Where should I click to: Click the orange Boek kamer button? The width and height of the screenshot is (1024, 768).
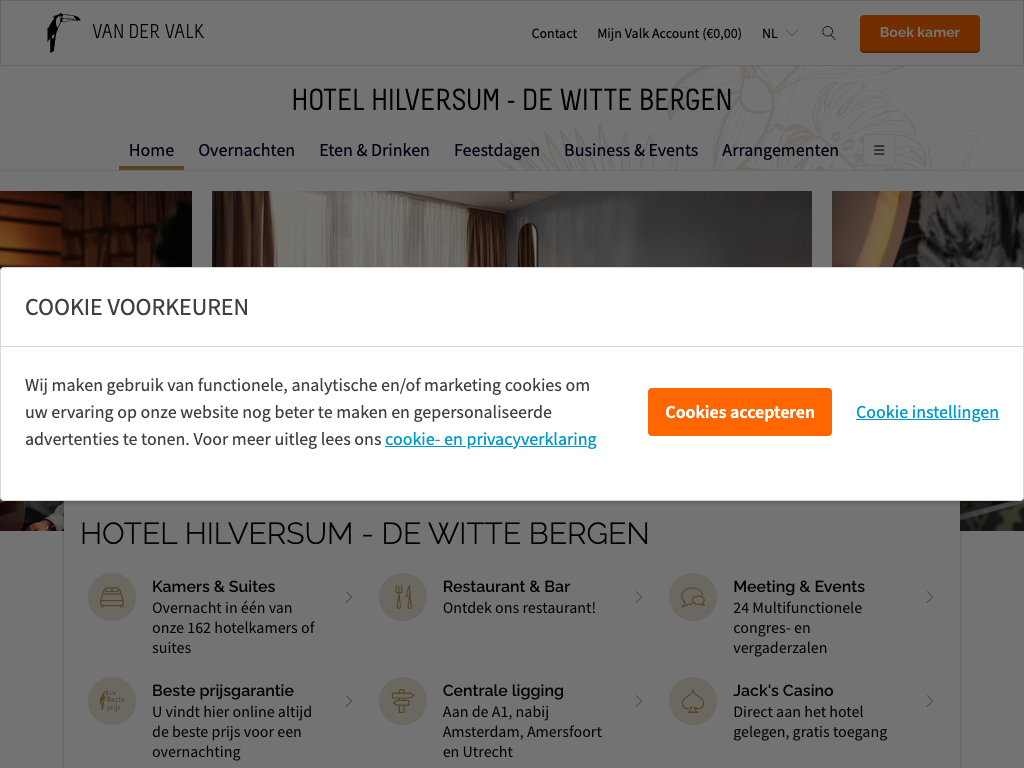coord(920,33)
